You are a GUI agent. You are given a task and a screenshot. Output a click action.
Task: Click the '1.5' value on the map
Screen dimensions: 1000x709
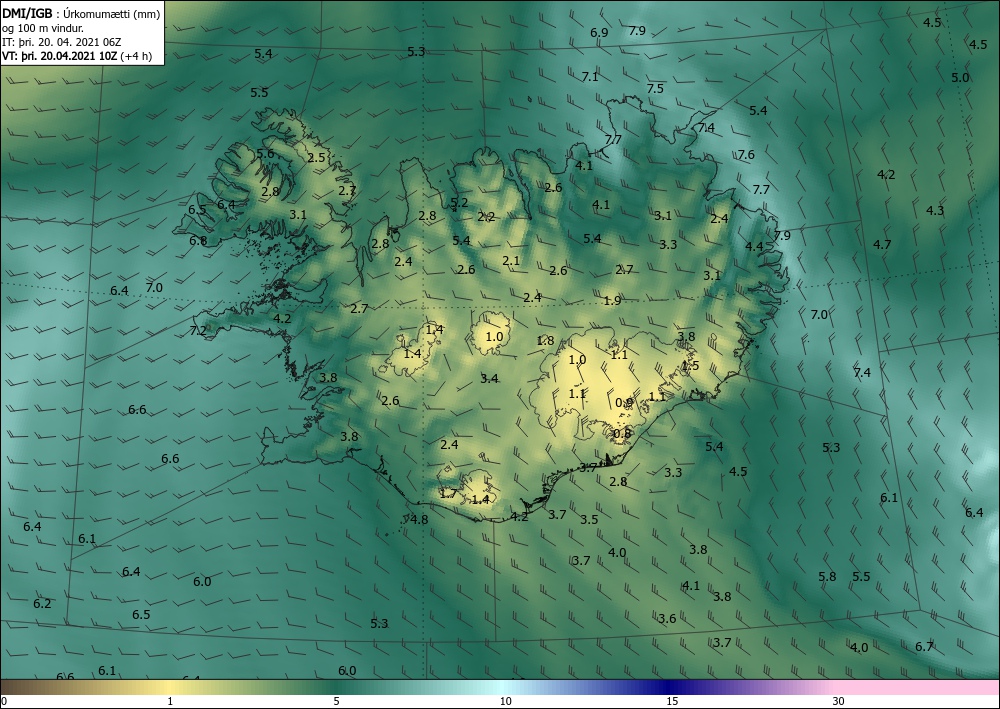tap(691, 366)
